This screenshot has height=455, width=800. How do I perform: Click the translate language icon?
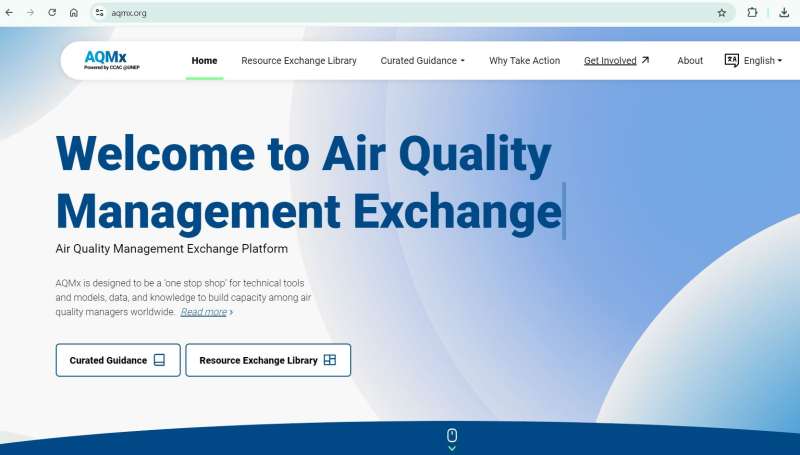click(x=731, y=60)
